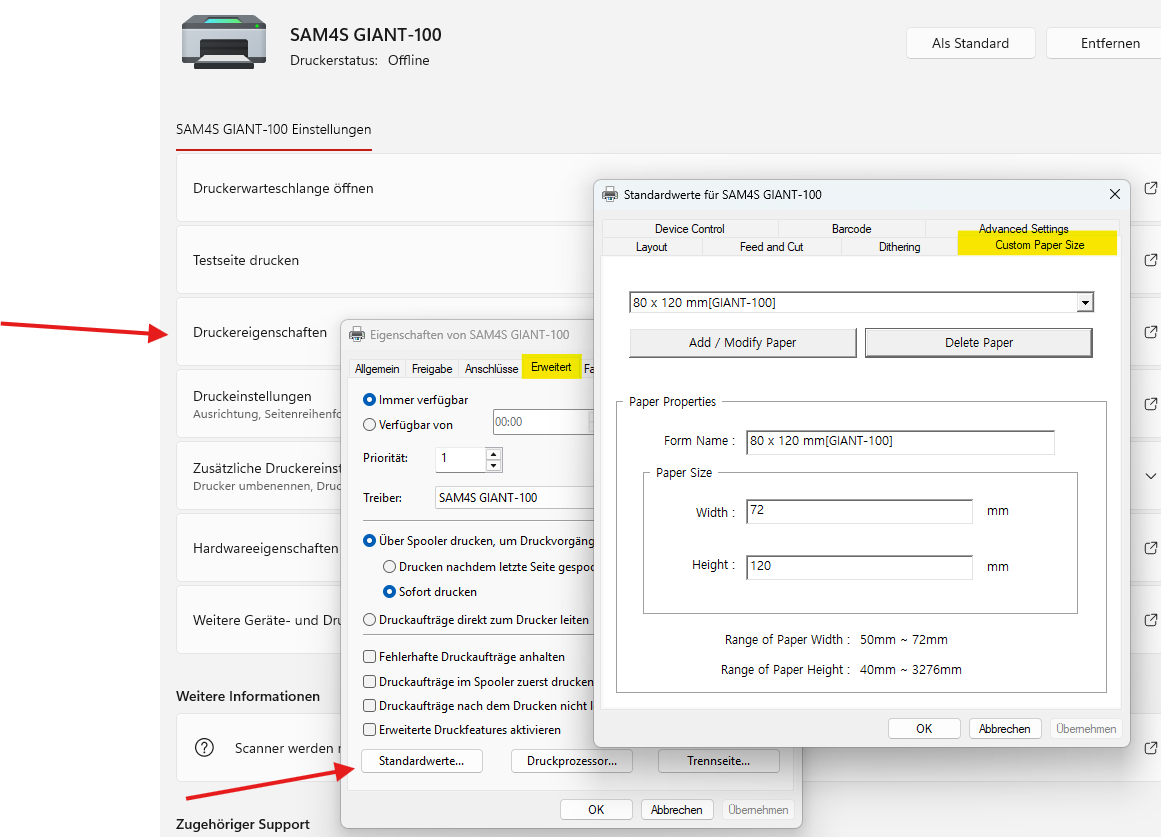Expand the Zusätzliche Druckereinstellungen chevron
Image resolution: width=1161 pixels, height=837 pixels.
(1151, 476)
